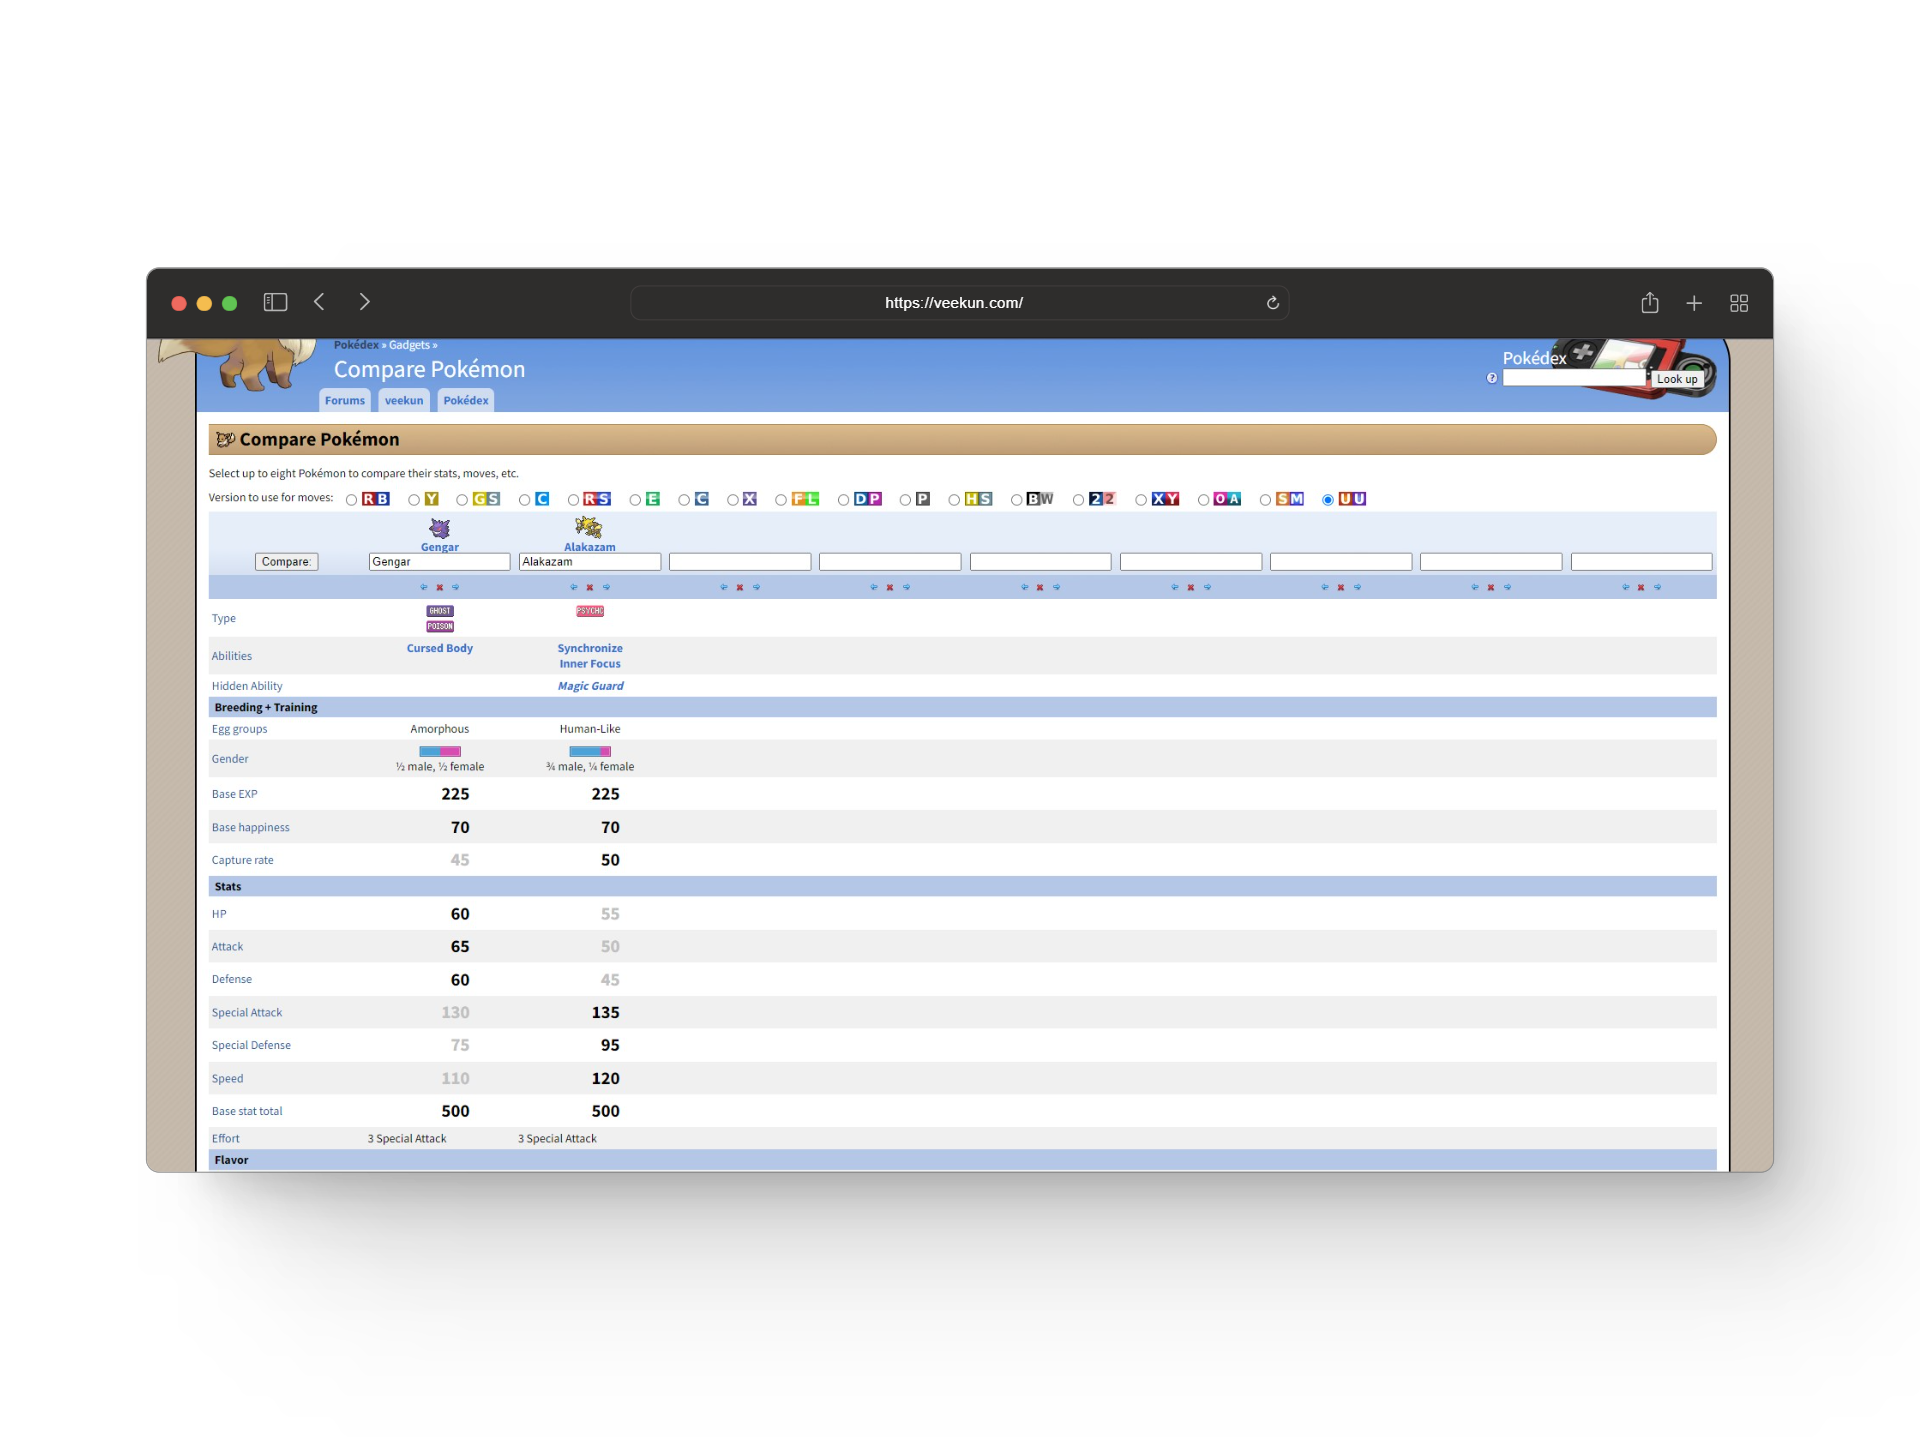Click the third empty Pokémon name field
The height and width of the screenshot is (1440, 1920).
coord(1040,562)
